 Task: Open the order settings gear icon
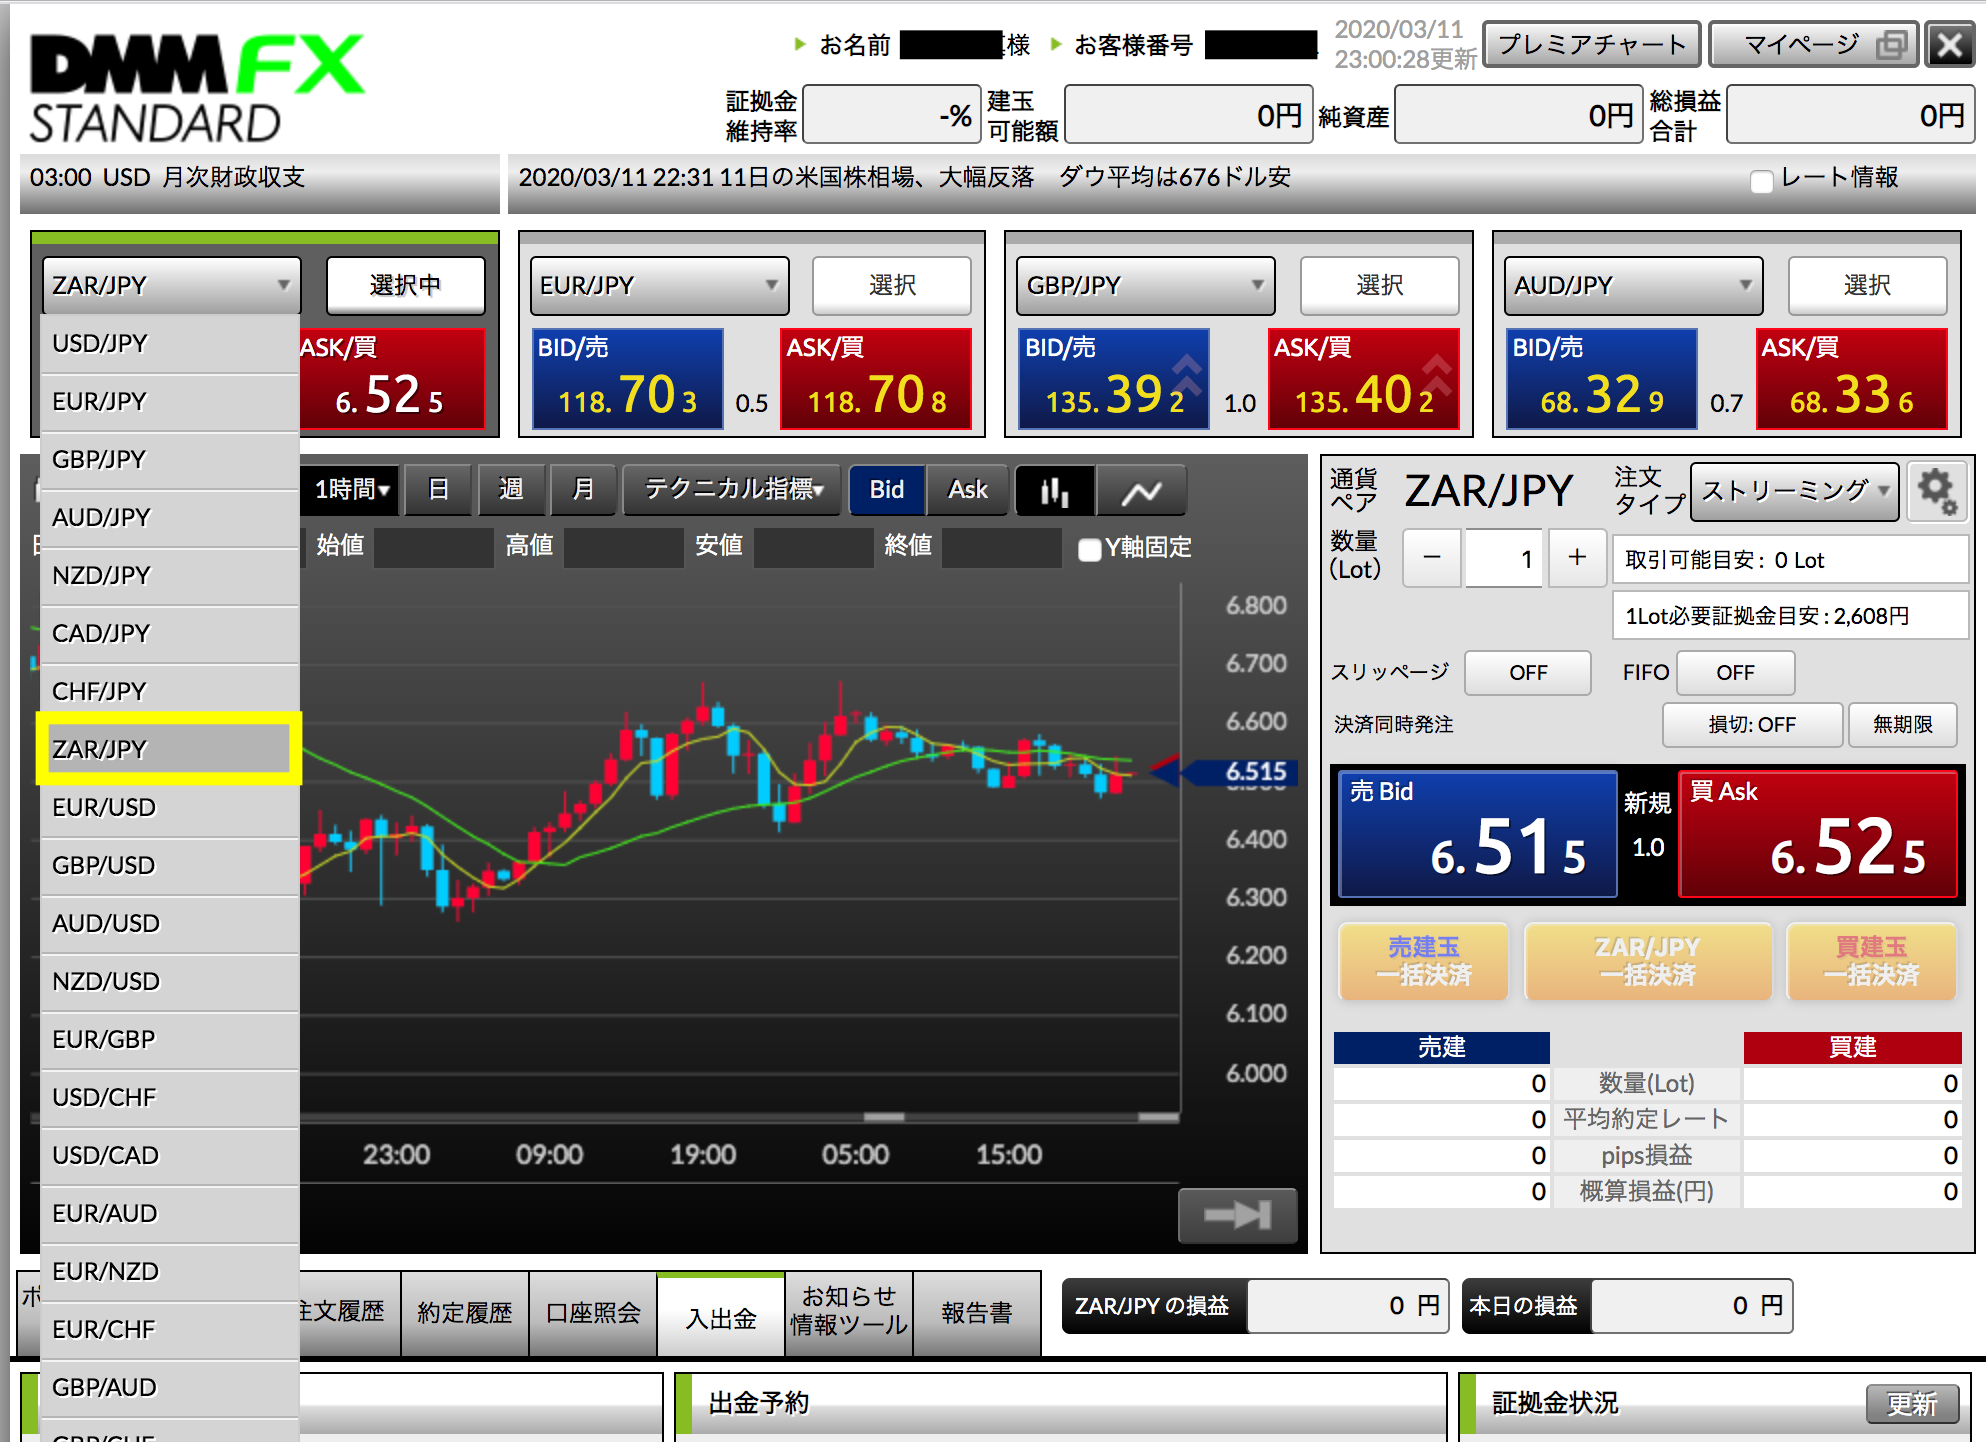click(x=1937, y=491)
